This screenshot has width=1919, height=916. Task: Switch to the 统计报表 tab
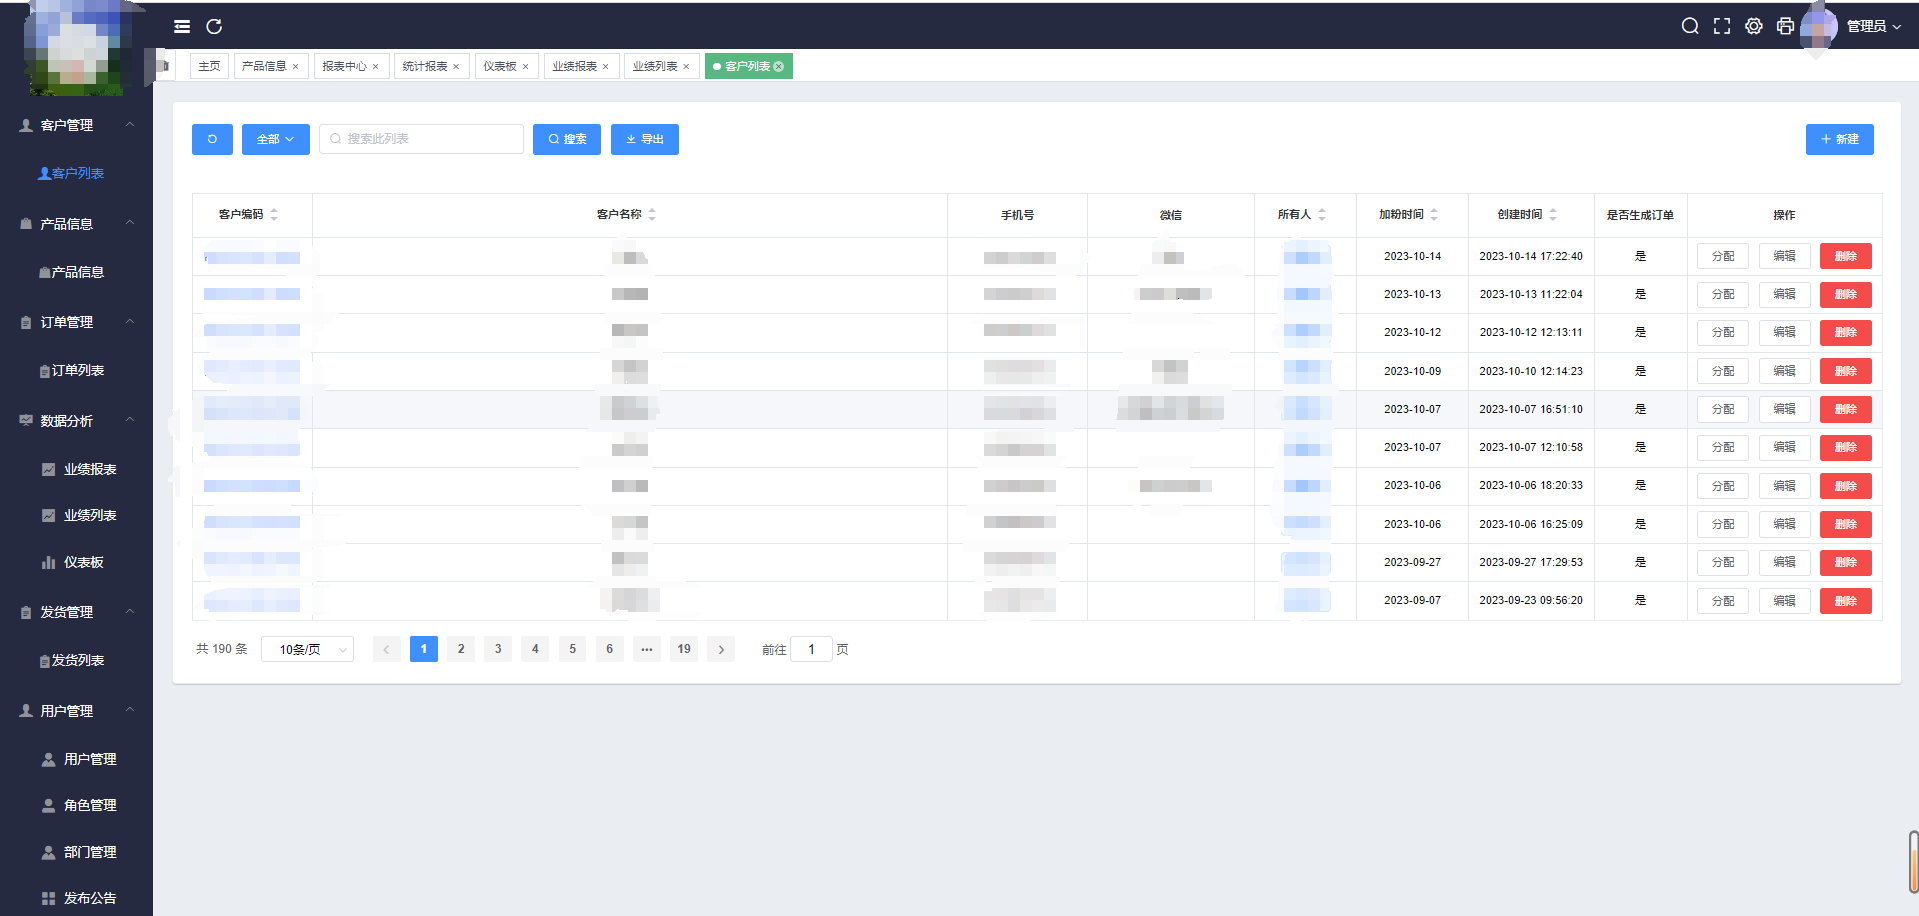point(425,66)
